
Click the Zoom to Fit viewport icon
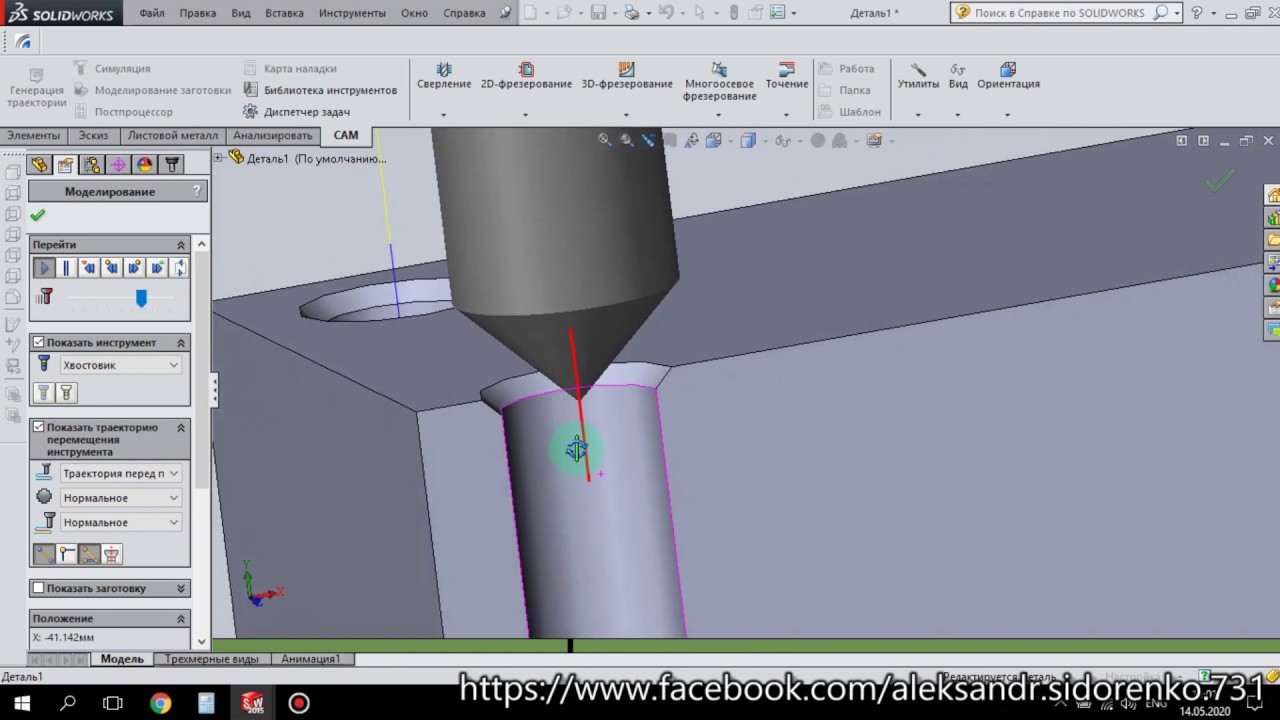pos(604,140)
